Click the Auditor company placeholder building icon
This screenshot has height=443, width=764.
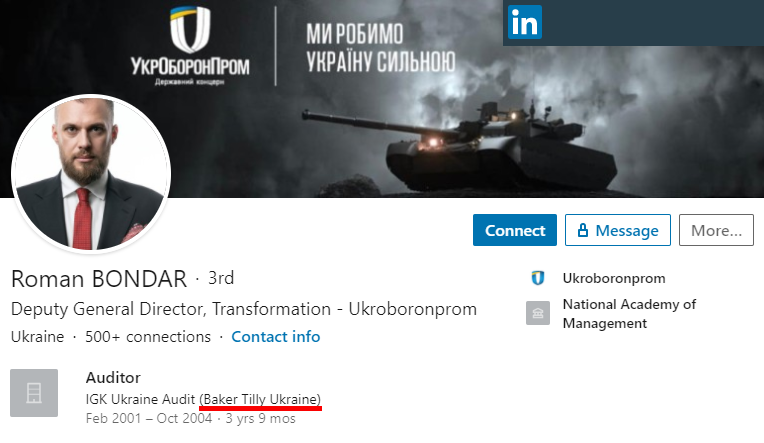tap(34, 393)
